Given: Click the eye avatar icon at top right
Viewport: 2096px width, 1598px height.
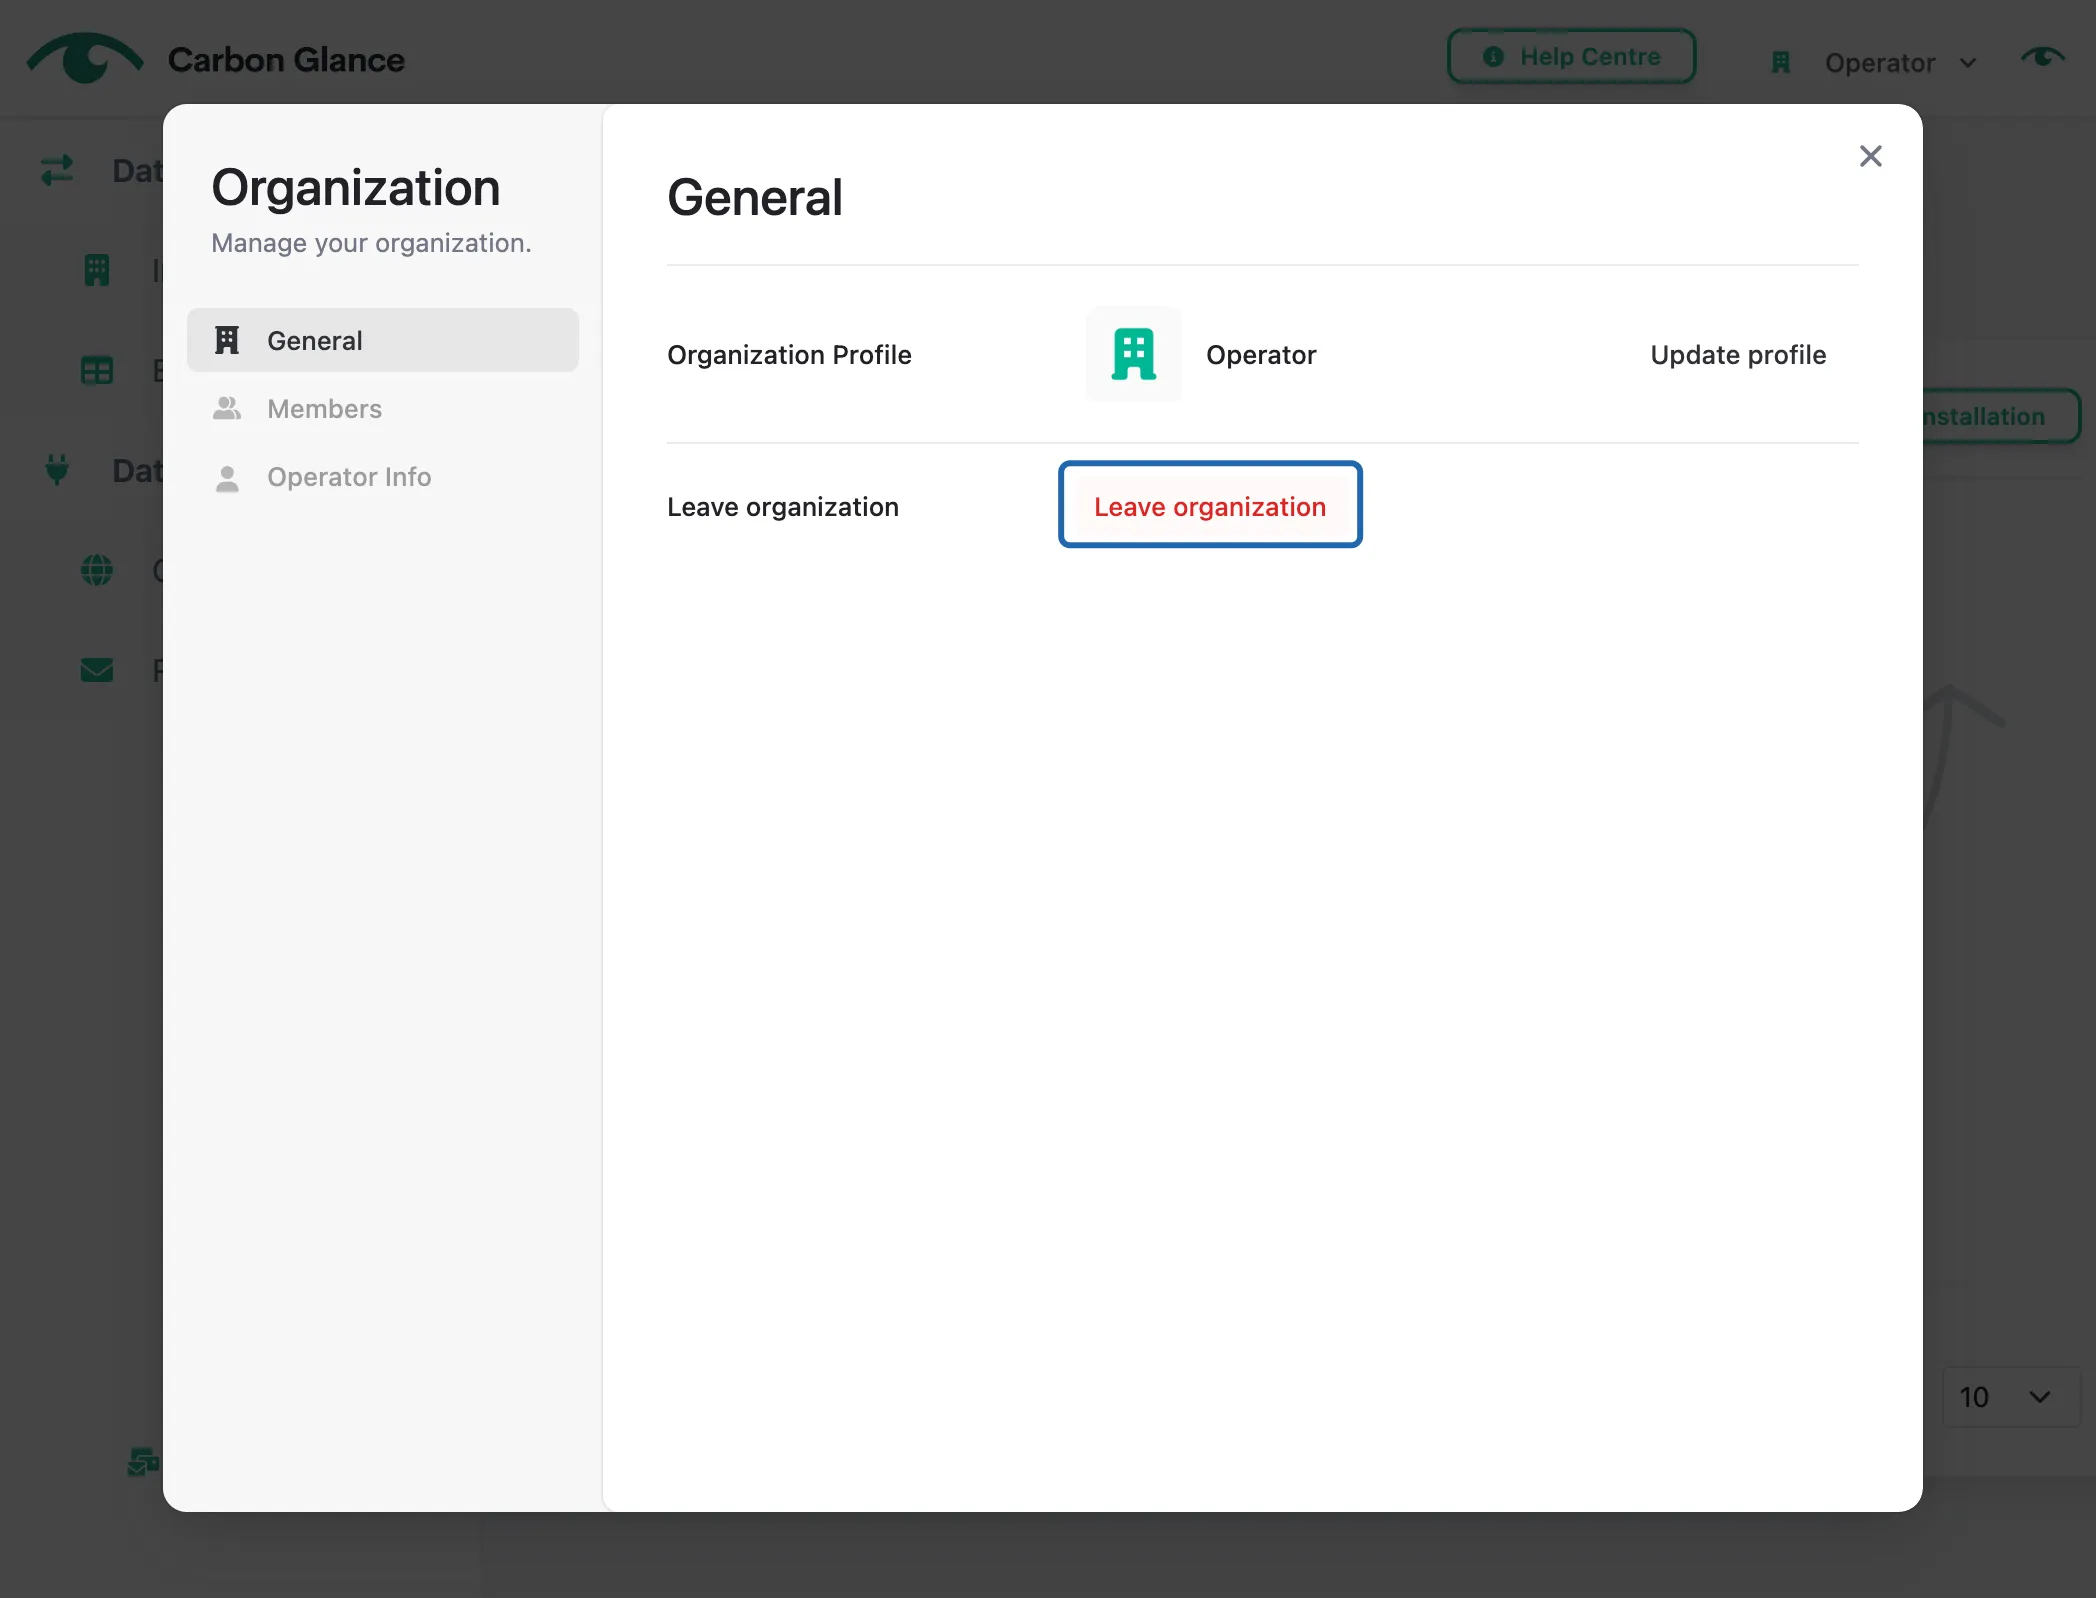Looking at the screenshot, I should 2042,58.
